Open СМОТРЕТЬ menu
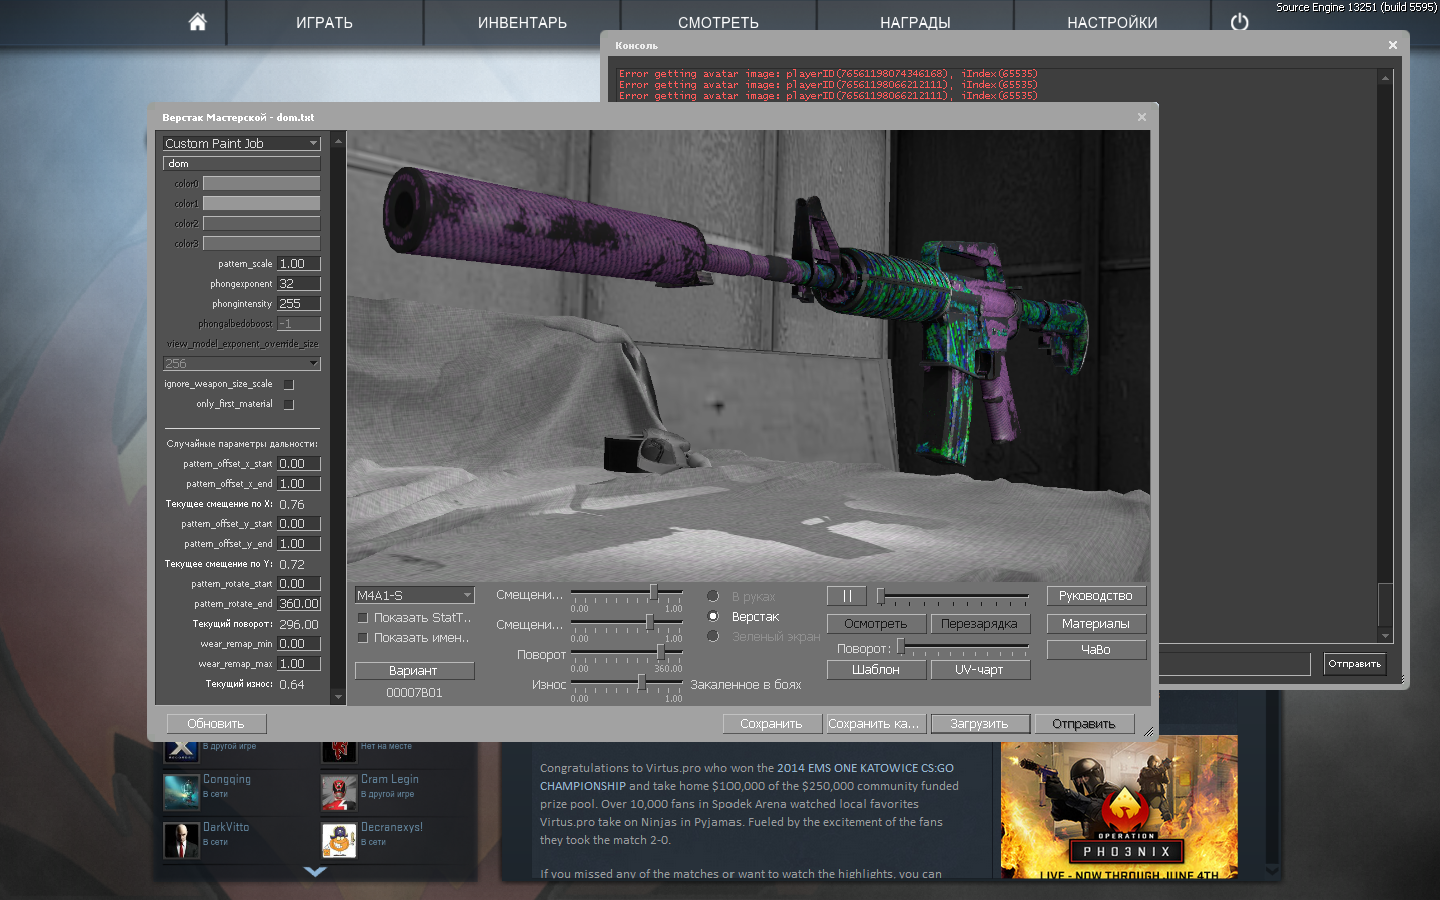The height and width of the screenshot is (900, 1440). click(x=718, y=23)
